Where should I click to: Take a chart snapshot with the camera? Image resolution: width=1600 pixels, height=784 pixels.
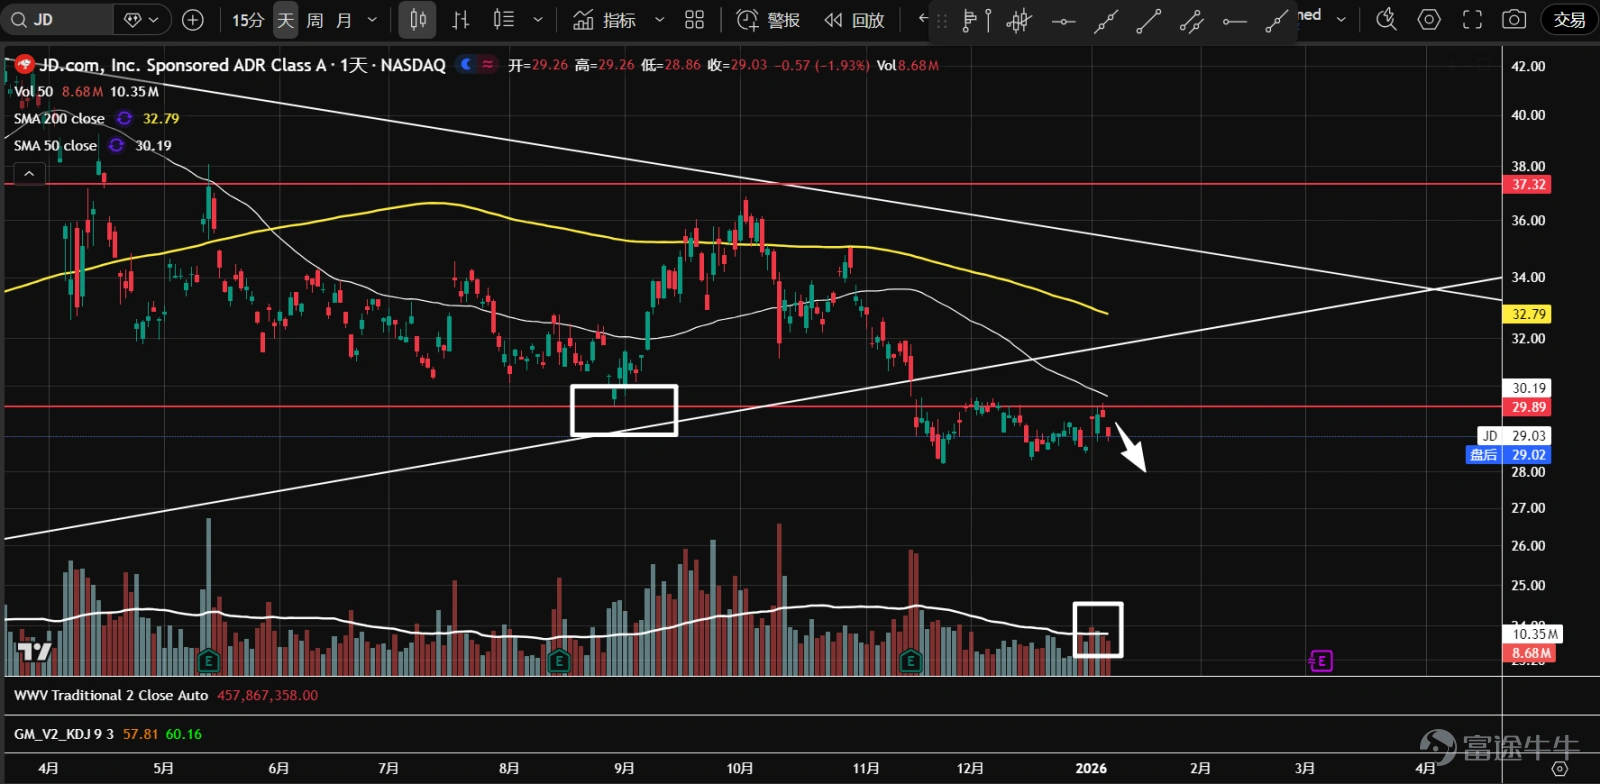(x=1514, y=20)
